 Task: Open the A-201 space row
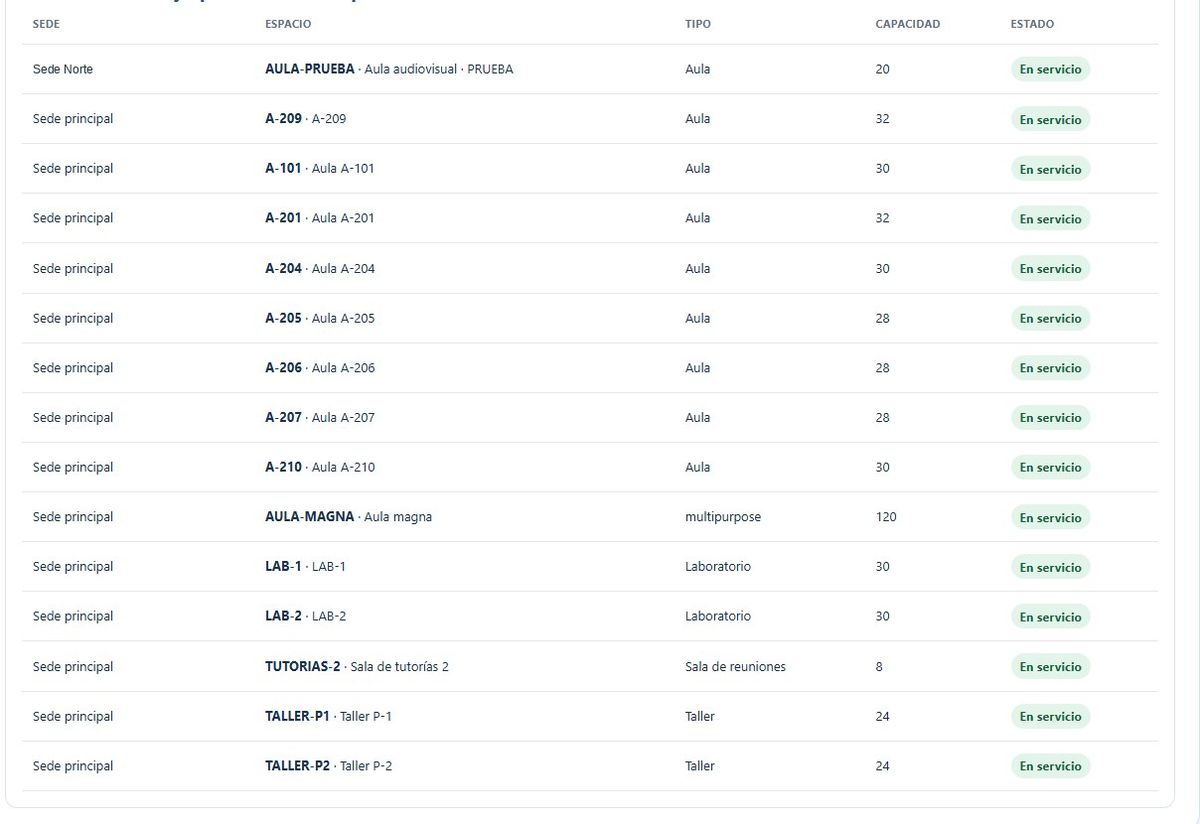click(x=590, y=218)
